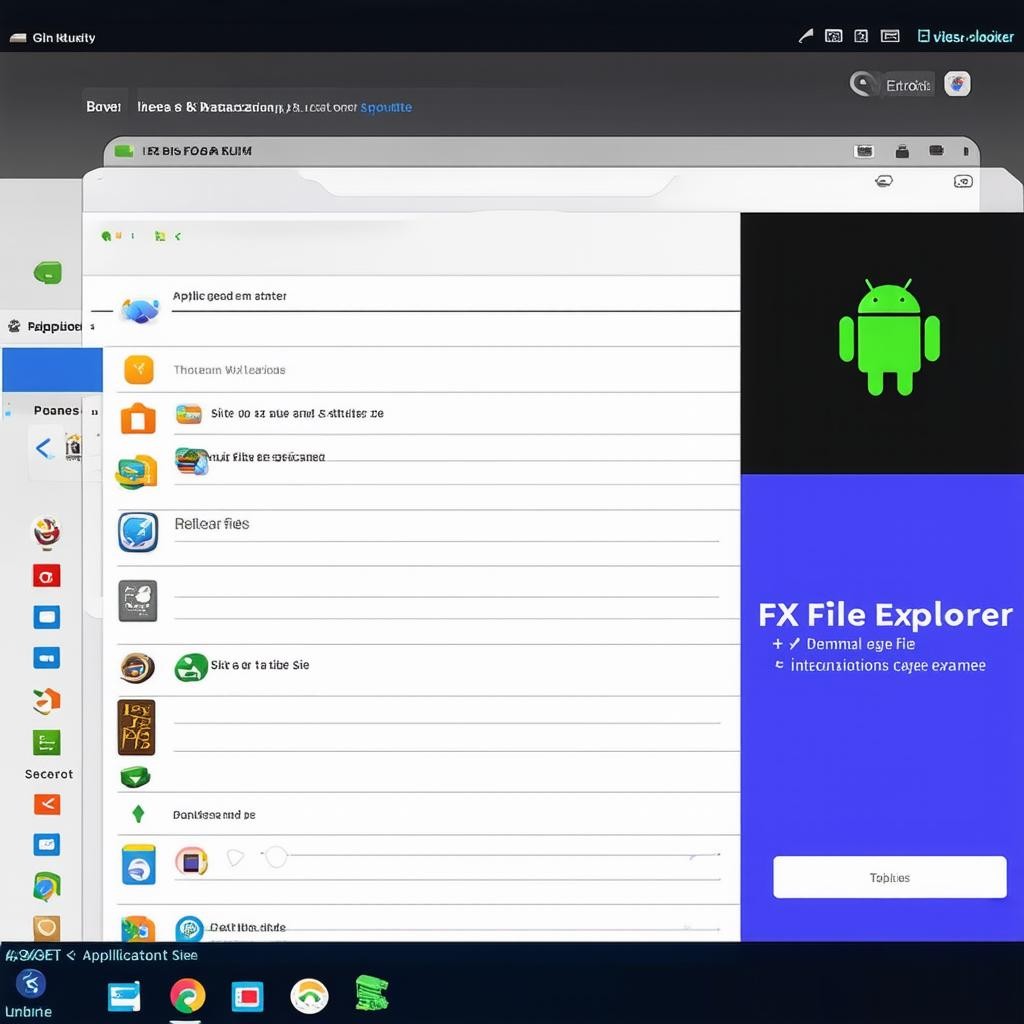1024x1024 pixels.
Task: Toggle the plus sign before Demmal ege Fie
Action: click(x=777, y=645)
